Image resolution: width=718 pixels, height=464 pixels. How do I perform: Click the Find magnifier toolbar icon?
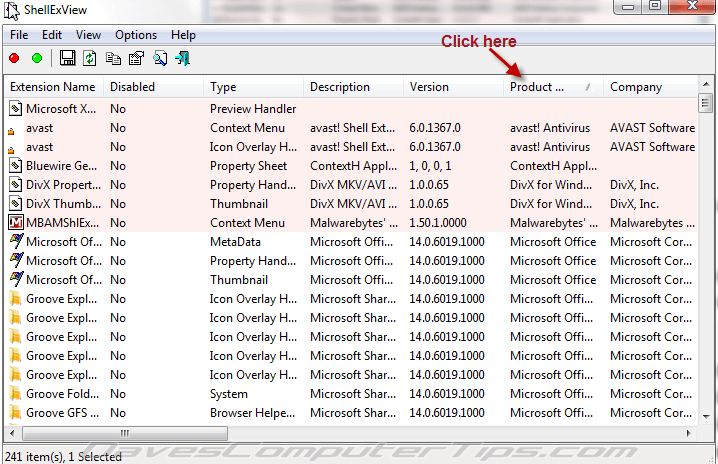[x=160, y=58]
